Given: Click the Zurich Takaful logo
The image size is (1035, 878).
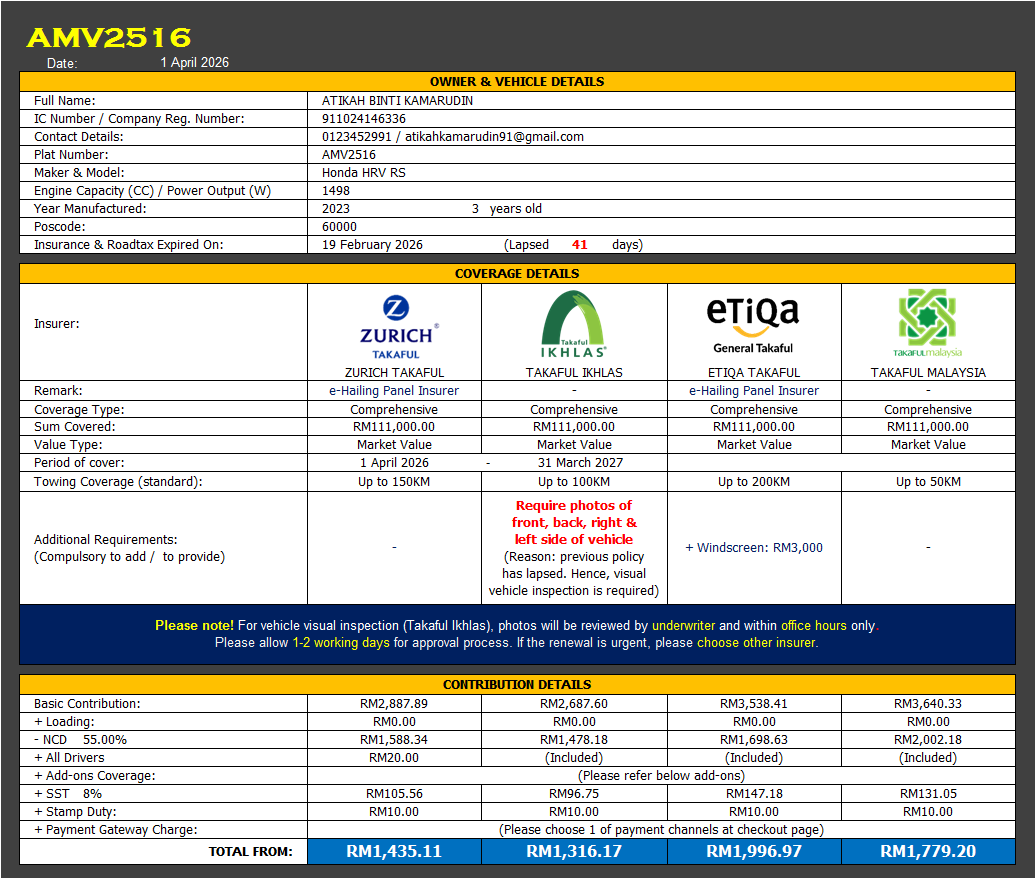Looking at the screenshot, I should [395, 325].
